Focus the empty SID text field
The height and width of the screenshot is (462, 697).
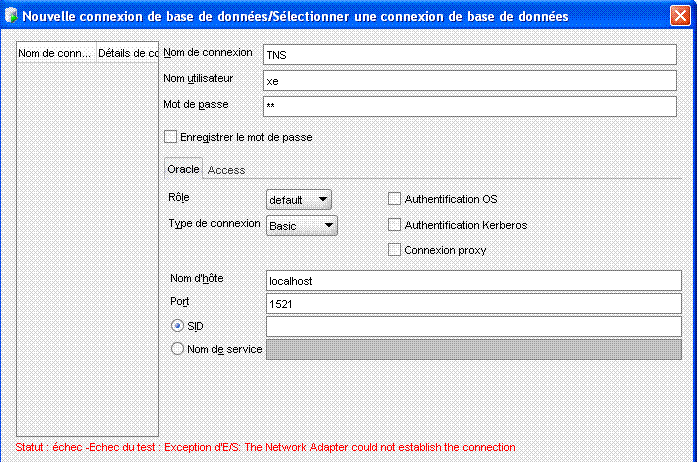(474, 326)
